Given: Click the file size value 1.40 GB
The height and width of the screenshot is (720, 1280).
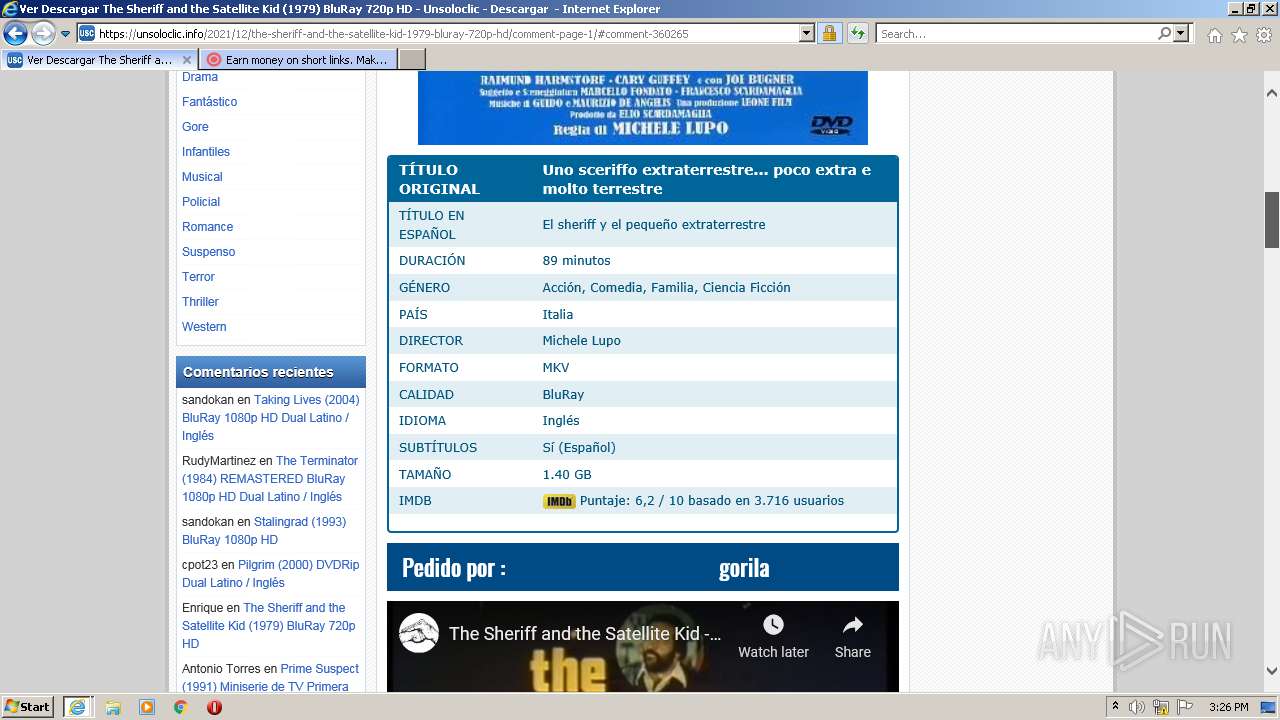Looking at the screenshot, I should point(567,475).
